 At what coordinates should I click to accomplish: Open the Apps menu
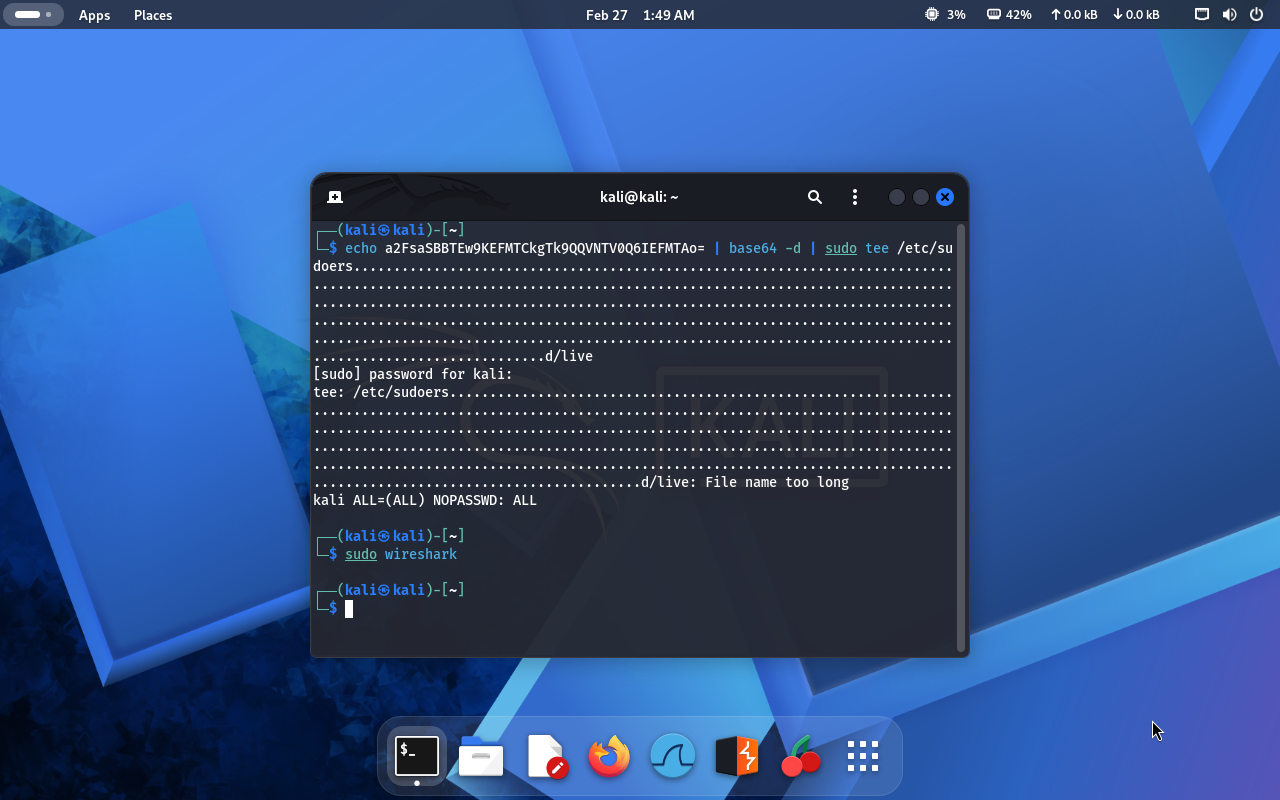[95, 15]
